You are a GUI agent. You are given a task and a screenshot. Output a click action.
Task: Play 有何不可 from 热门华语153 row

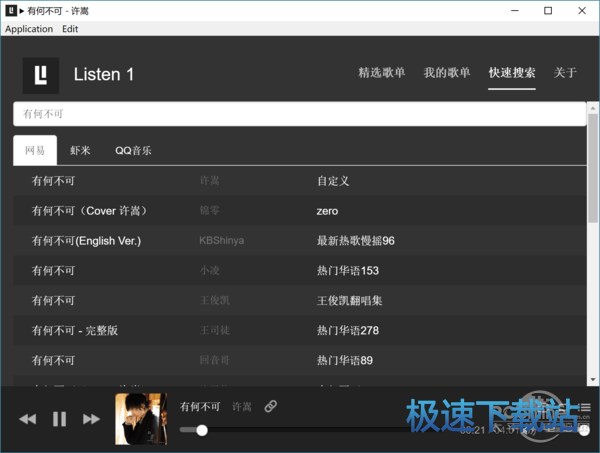(x=53, y=270)
